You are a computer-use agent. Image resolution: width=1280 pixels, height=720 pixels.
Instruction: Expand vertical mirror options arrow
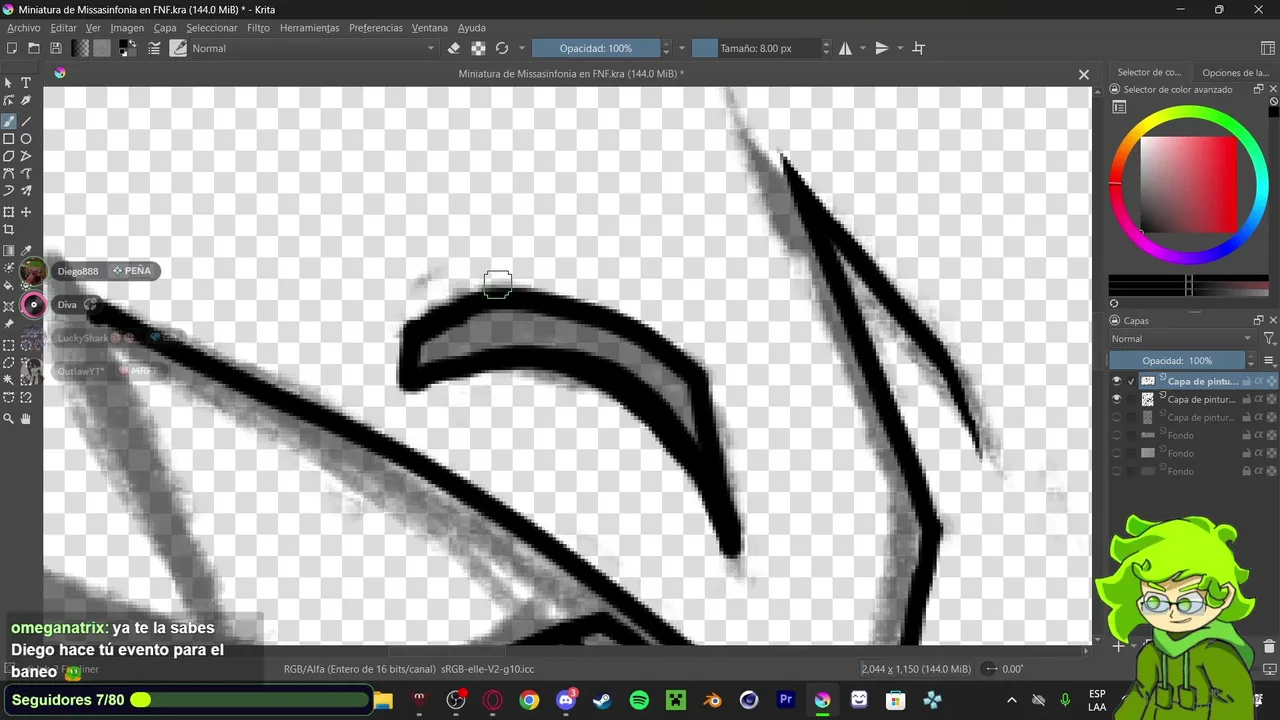click(x=899, y=48)
